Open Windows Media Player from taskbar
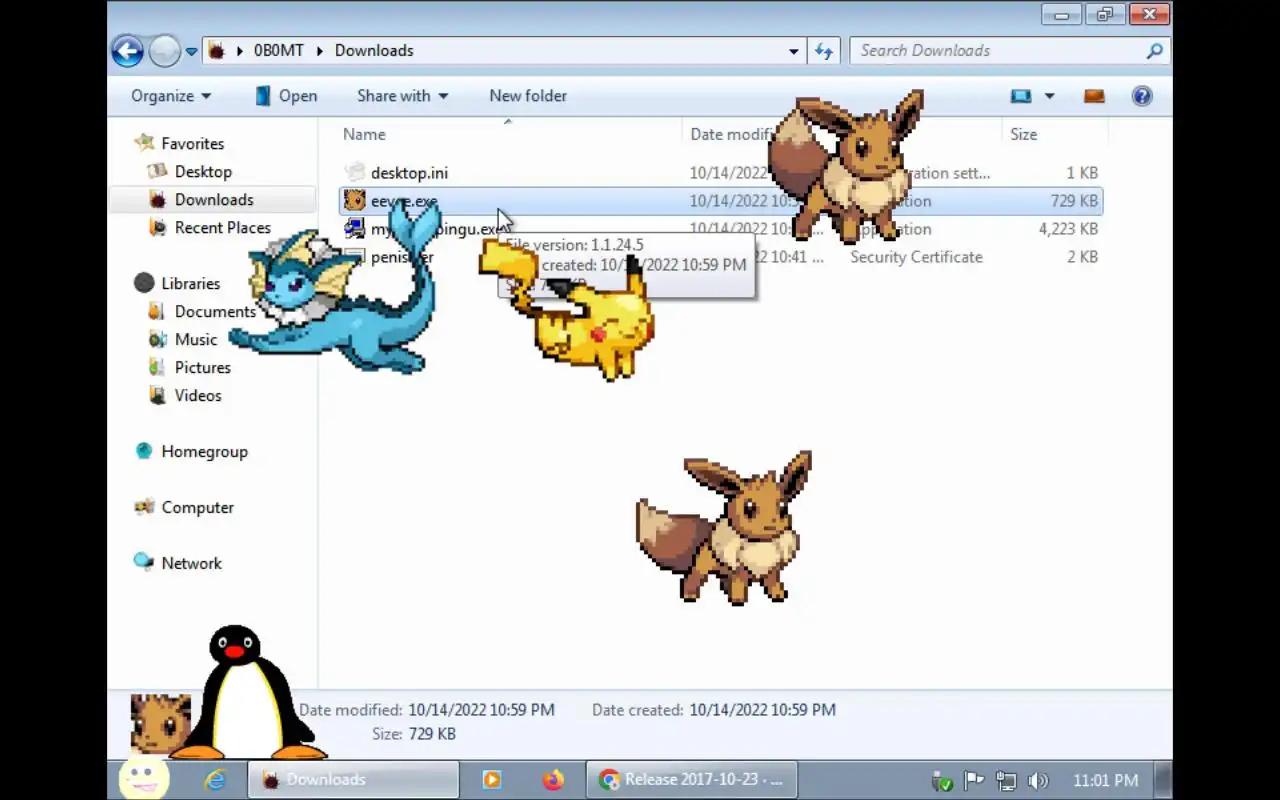This screenshot has width=1280, height=800. (x=491, y=780)
